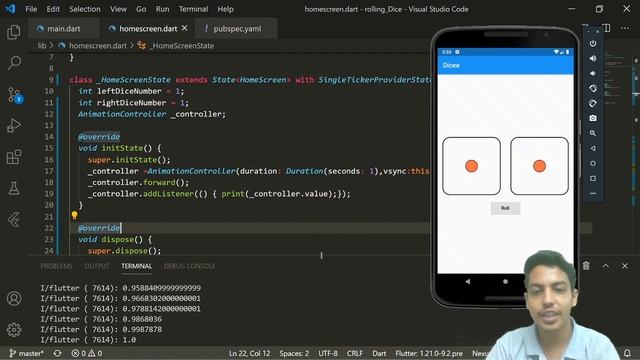Click the emulator power button
Image resolution: width=640 pixels, height=360 pixels.
pyautogui.click(x=593, y=43)
